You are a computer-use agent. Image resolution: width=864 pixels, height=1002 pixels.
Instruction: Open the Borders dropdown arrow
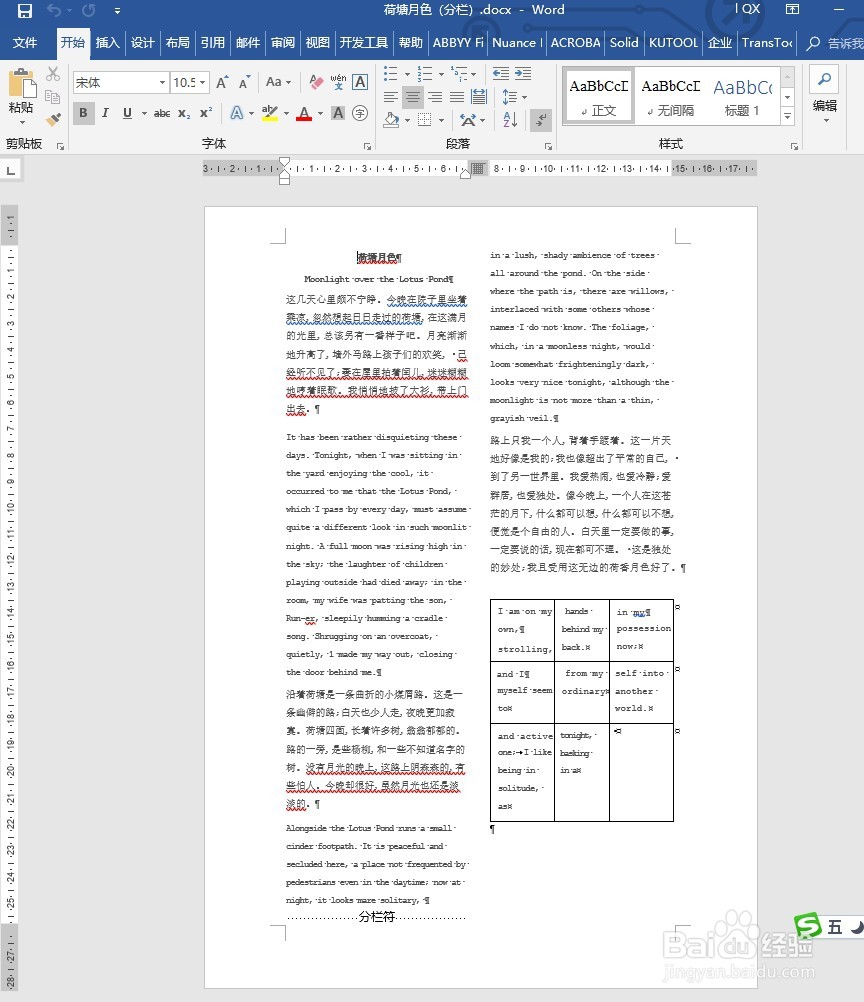tap(441, 120)
